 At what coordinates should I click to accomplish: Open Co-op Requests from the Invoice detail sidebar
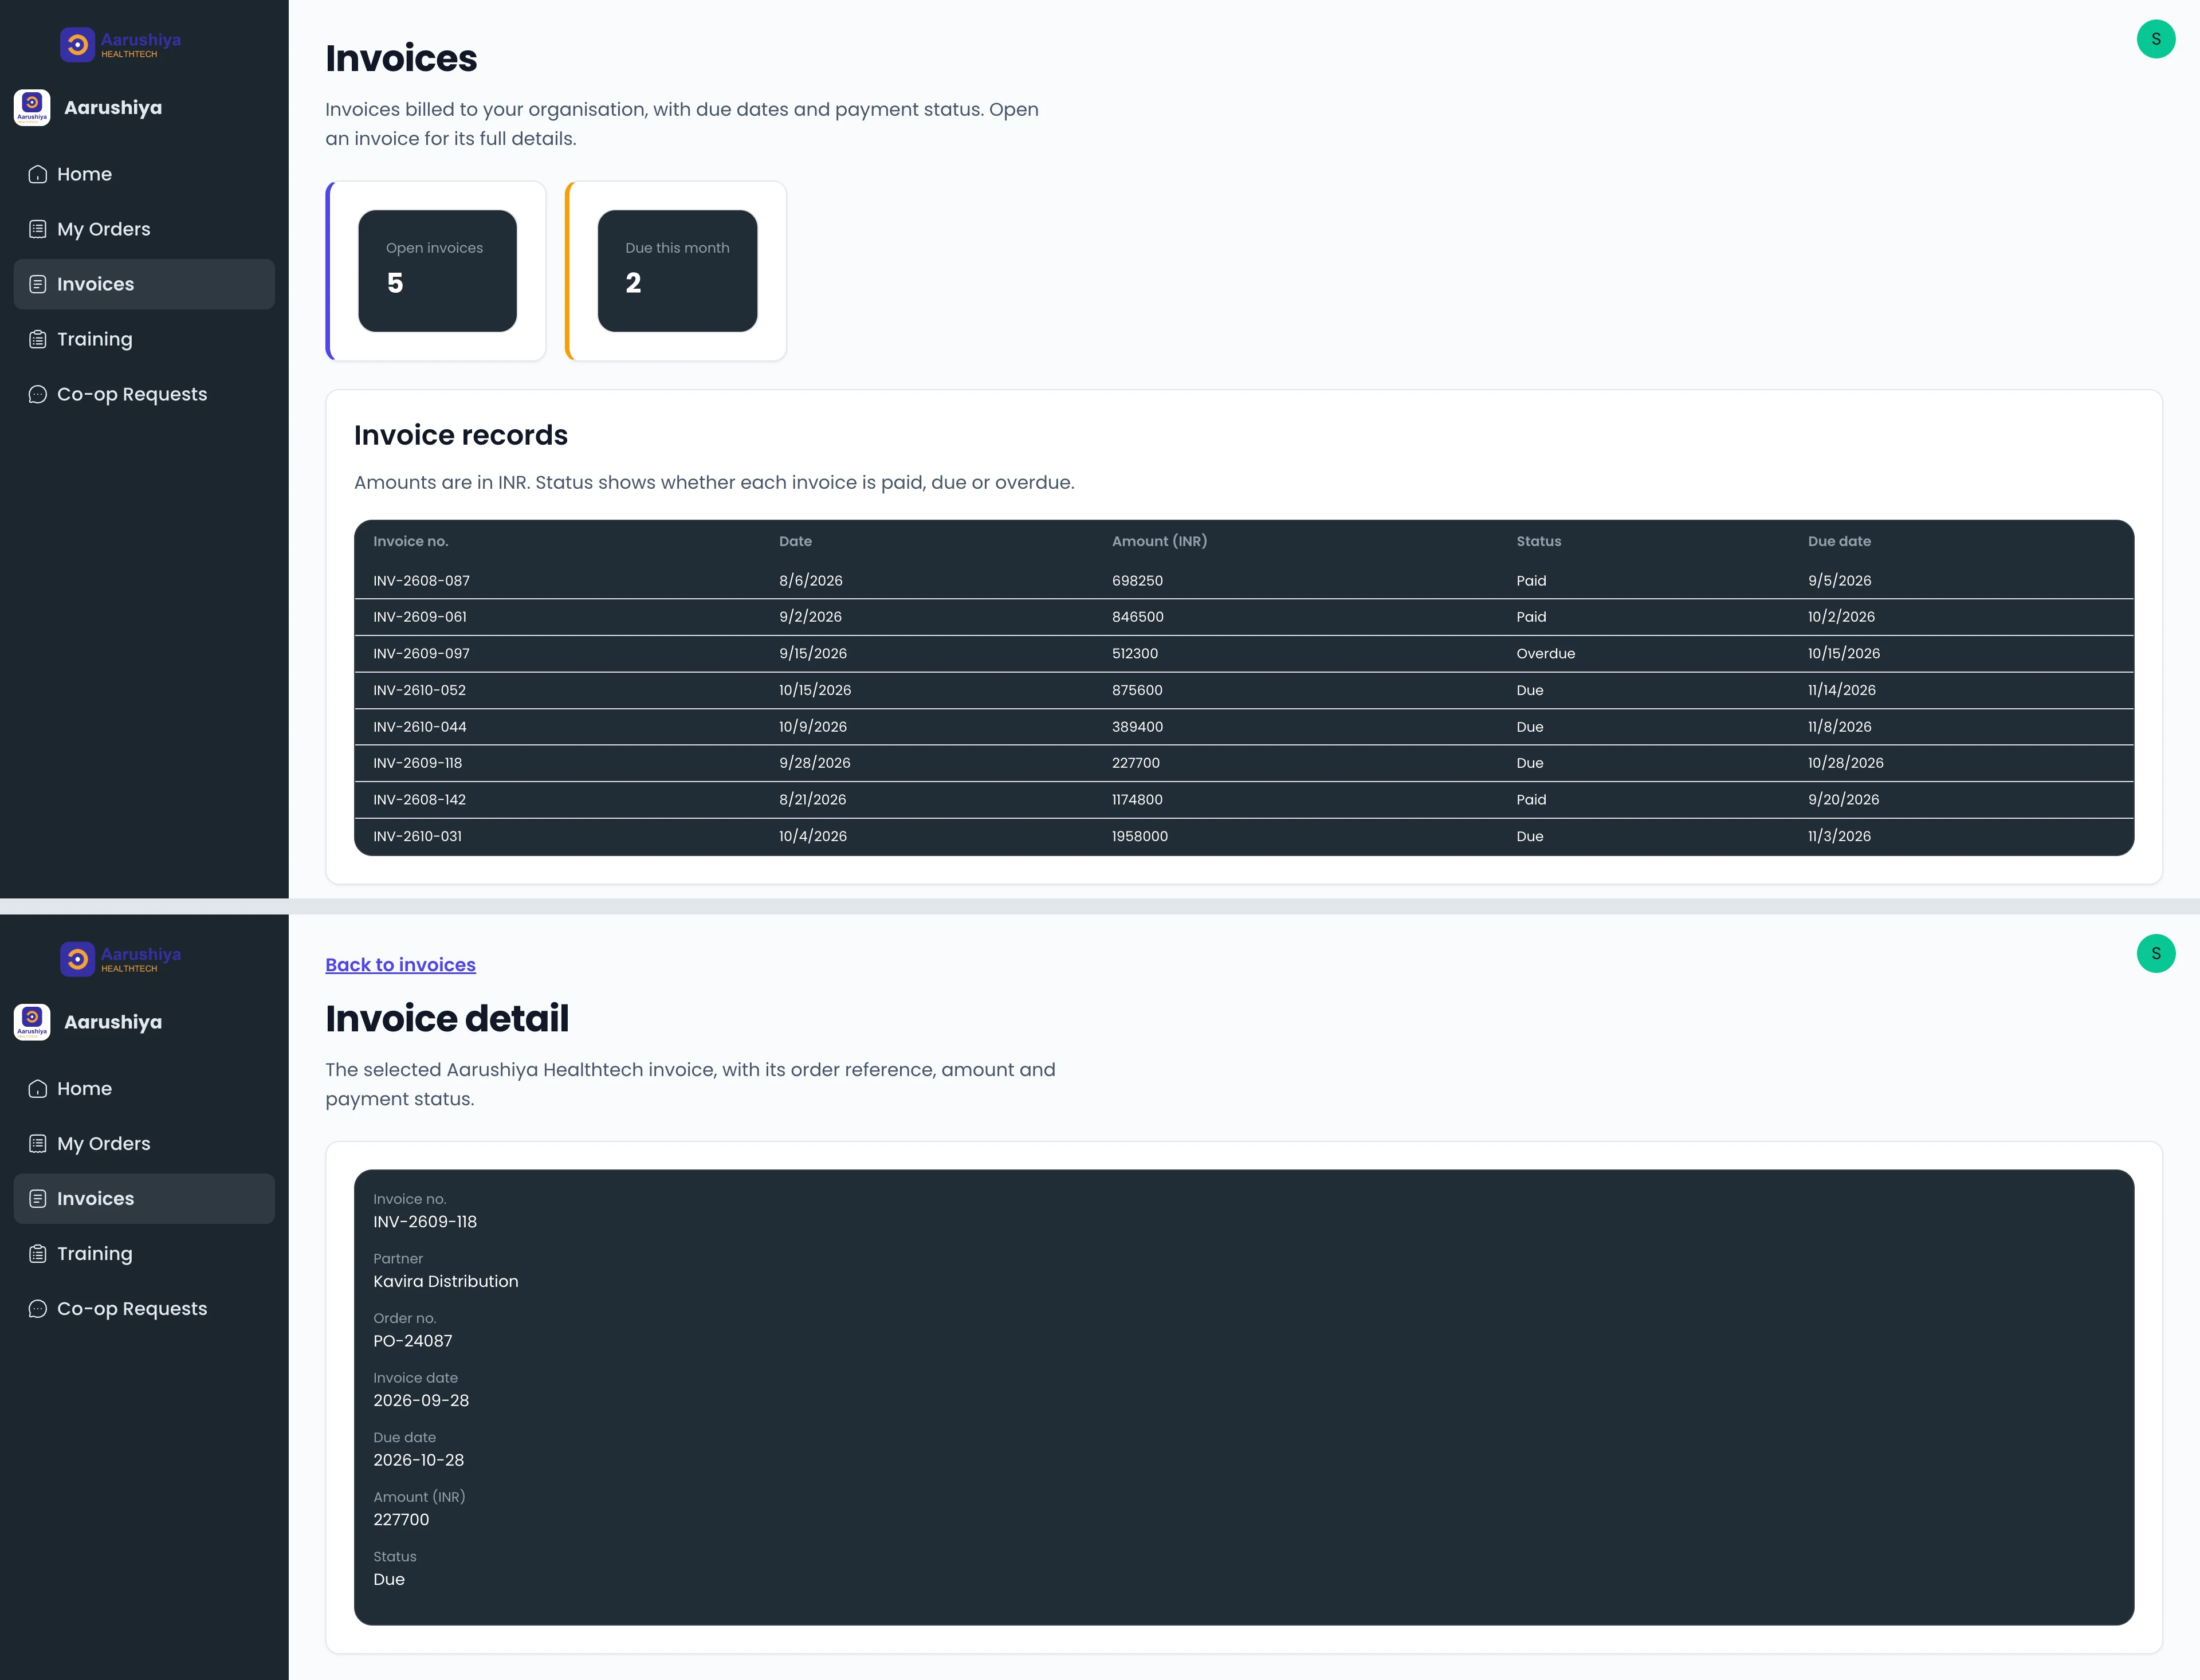[144, 1308]
